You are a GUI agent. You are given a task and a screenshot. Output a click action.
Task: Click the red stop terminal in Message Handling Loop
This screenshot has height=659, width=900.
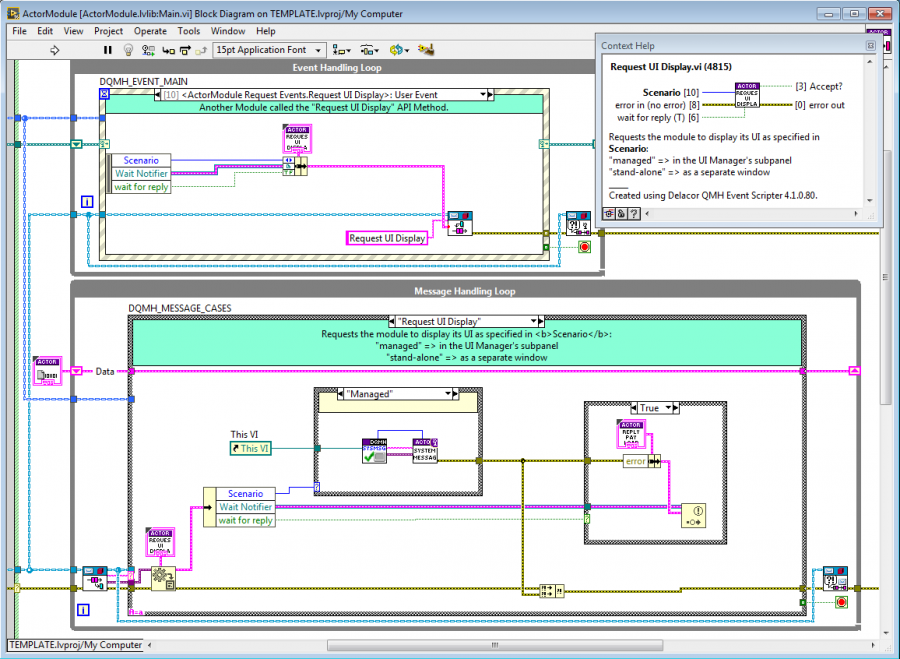tap(841, 603)
